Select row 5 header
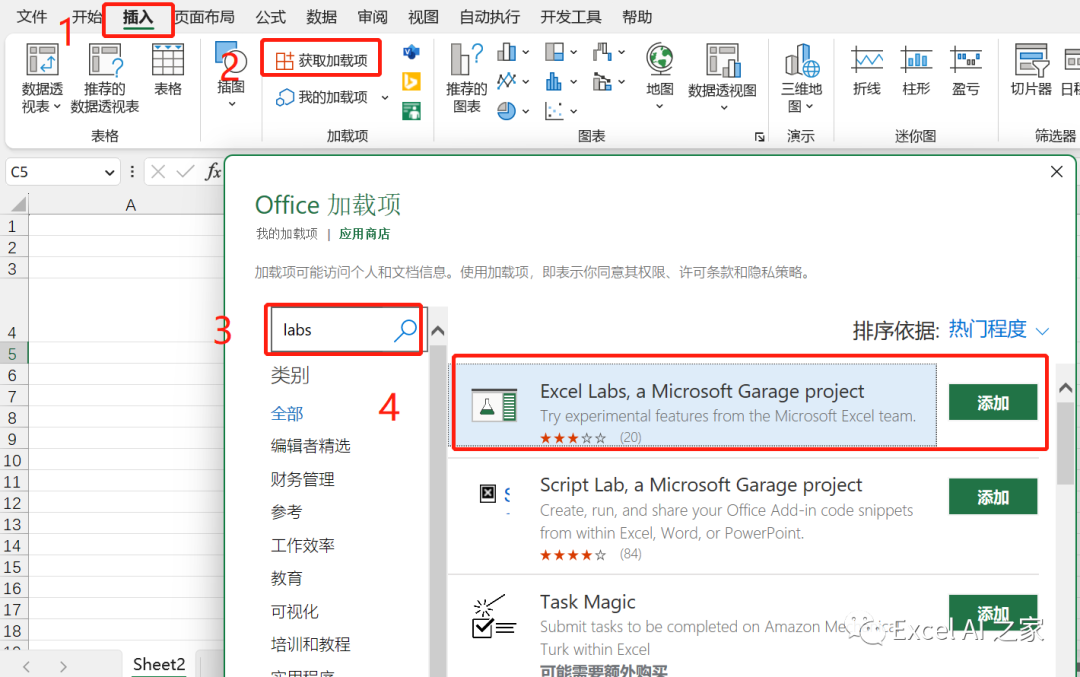1080x677 pixels. pos(13,354)
